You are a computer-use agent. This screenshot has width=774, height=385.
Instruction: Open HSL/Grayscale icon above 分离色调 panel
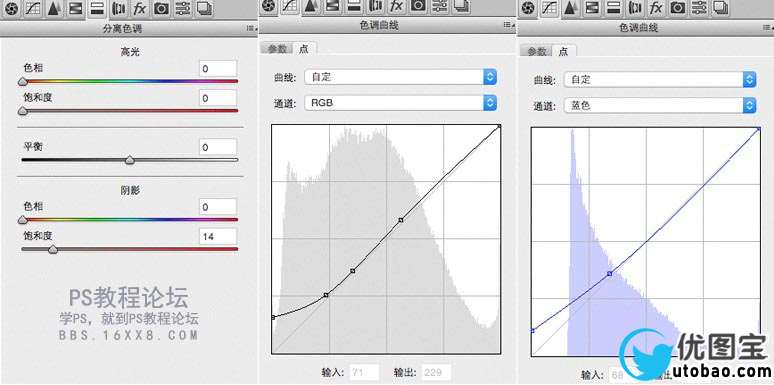76,8
